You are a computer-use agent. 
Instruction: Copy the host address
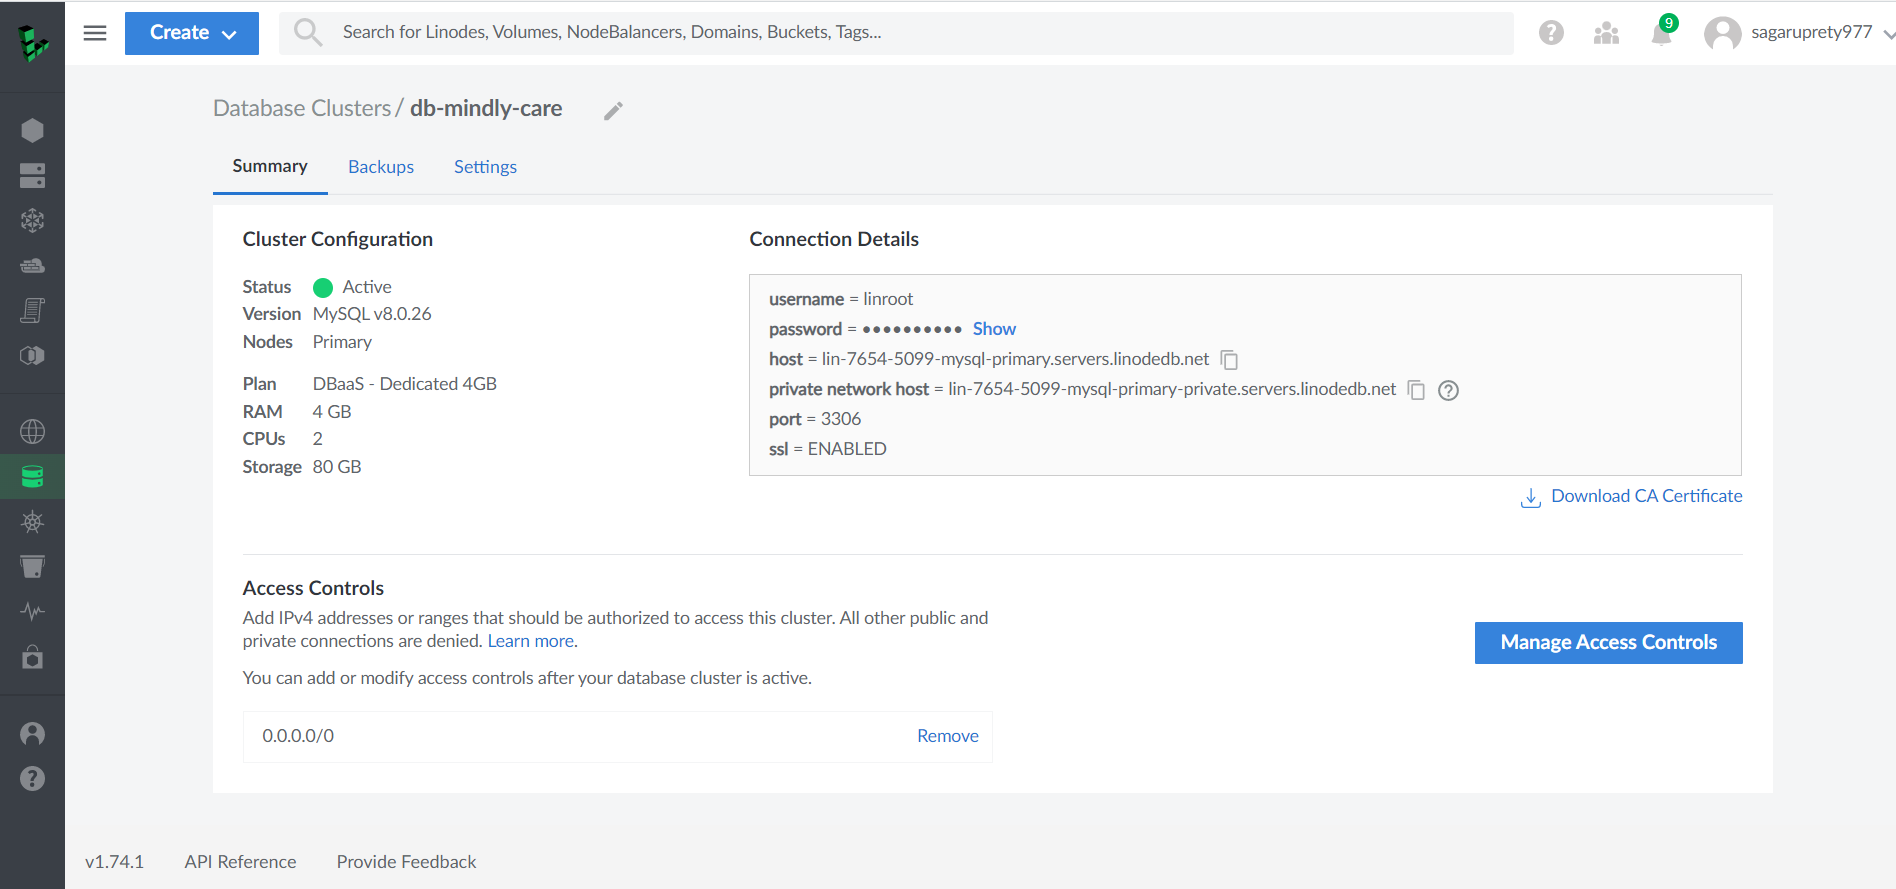coord(1229,360)
